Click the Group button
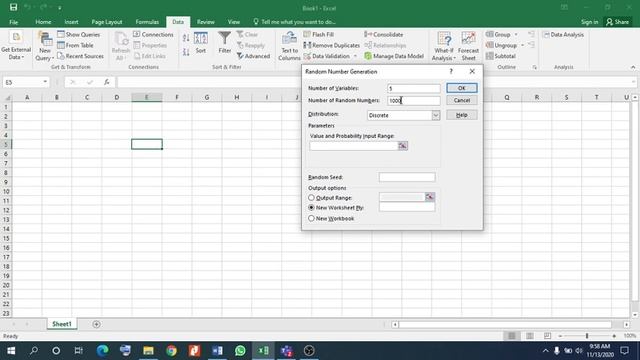 [x=498, y=35]
